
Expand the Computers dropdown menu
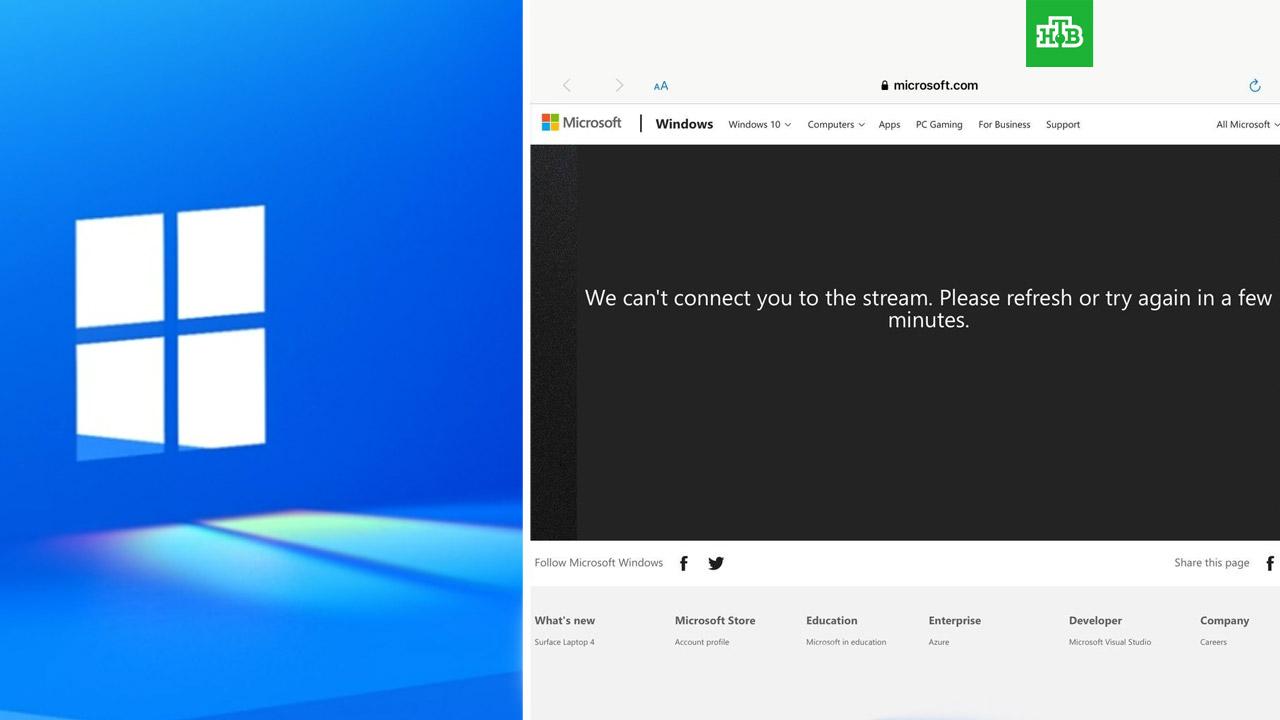click(836, 125)
